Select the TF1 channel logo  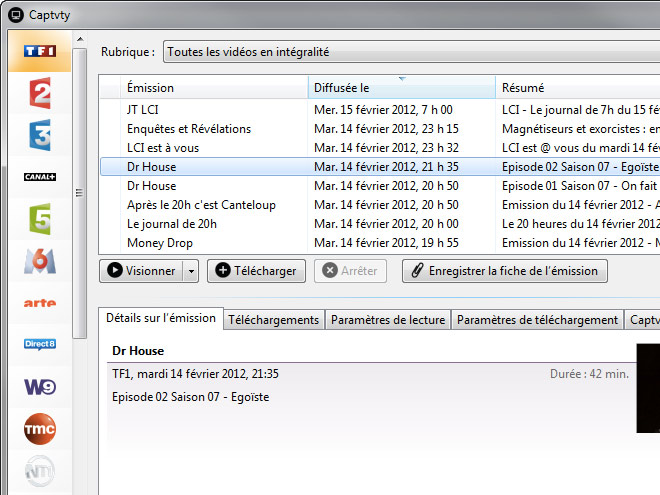tap(40, 51)
